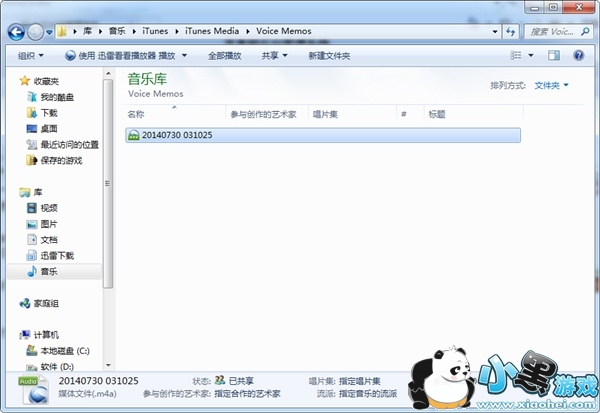The width and height of the screenshot is (600, 413).
Task: Toggle the preview pane icon
Action: (x=553, y=56)
